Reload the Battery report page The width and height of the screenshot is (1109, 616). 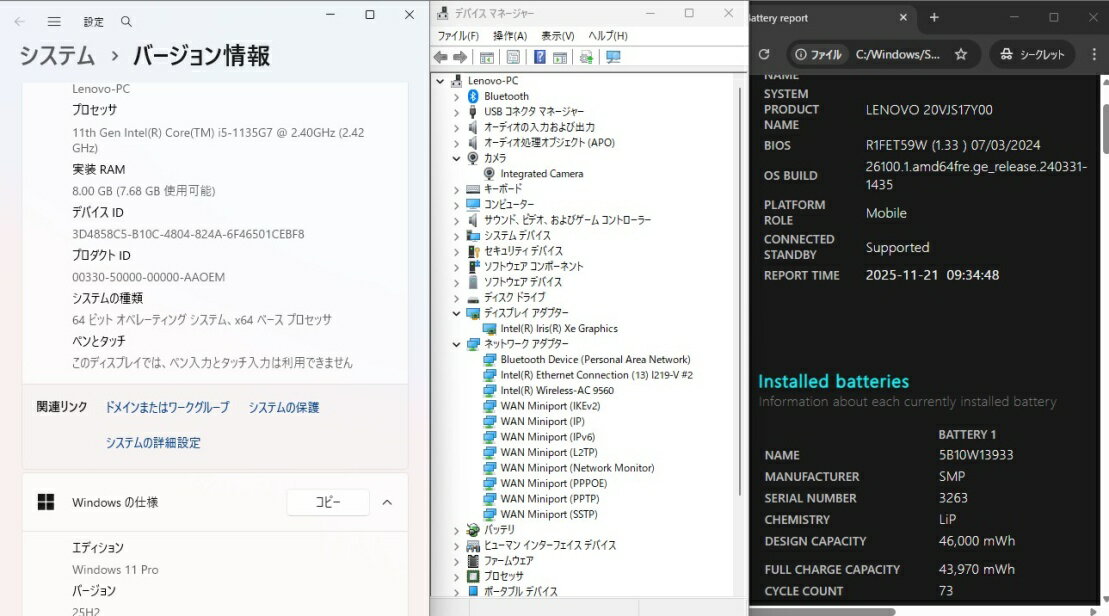click(764, 55)
